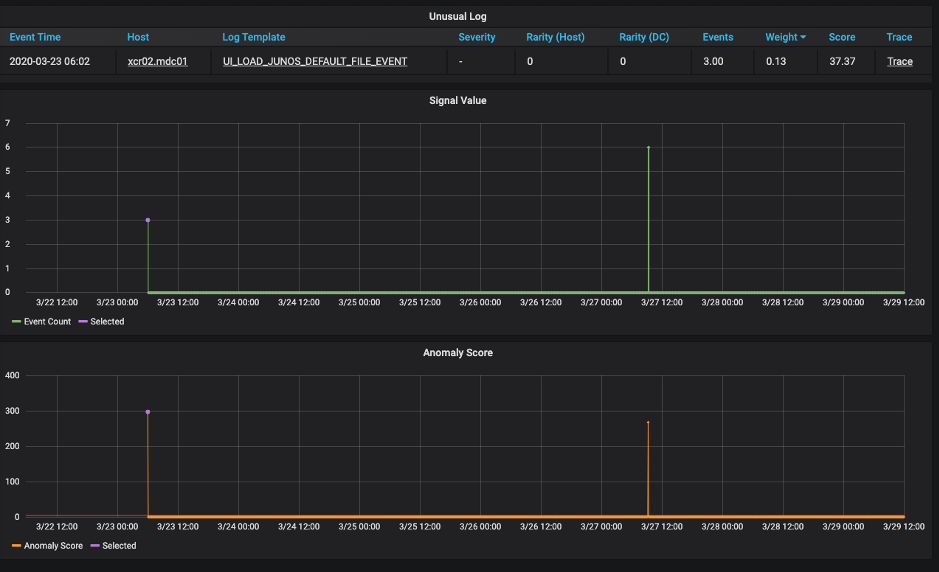Select the Weight value 0.13
939x572 pixels.
[776, 61]
